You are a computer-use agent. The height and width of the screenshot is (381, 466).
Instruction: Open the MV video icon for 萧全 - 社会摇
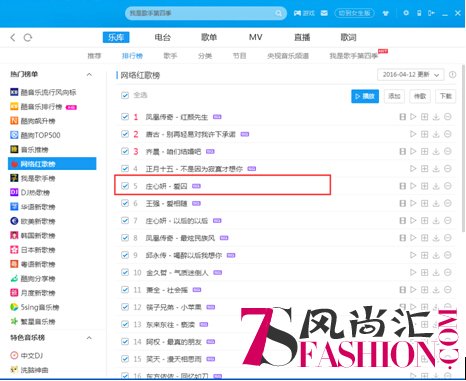pyautogui.click(x=403, y=290)
